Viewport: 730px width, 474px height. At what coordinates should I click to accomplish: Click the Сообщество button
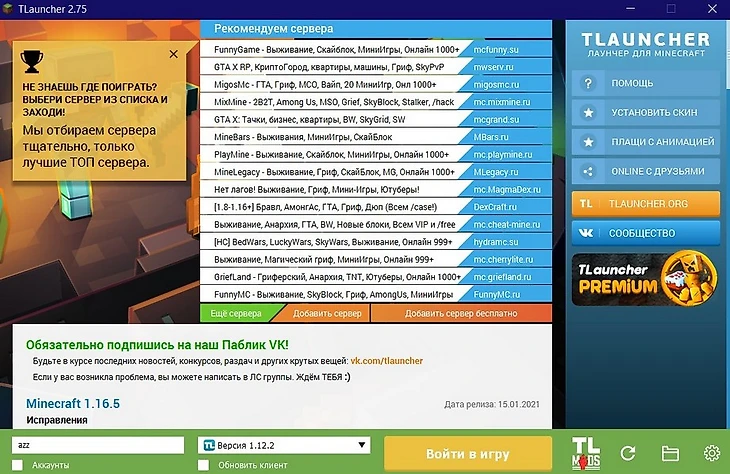pos(646,233)
